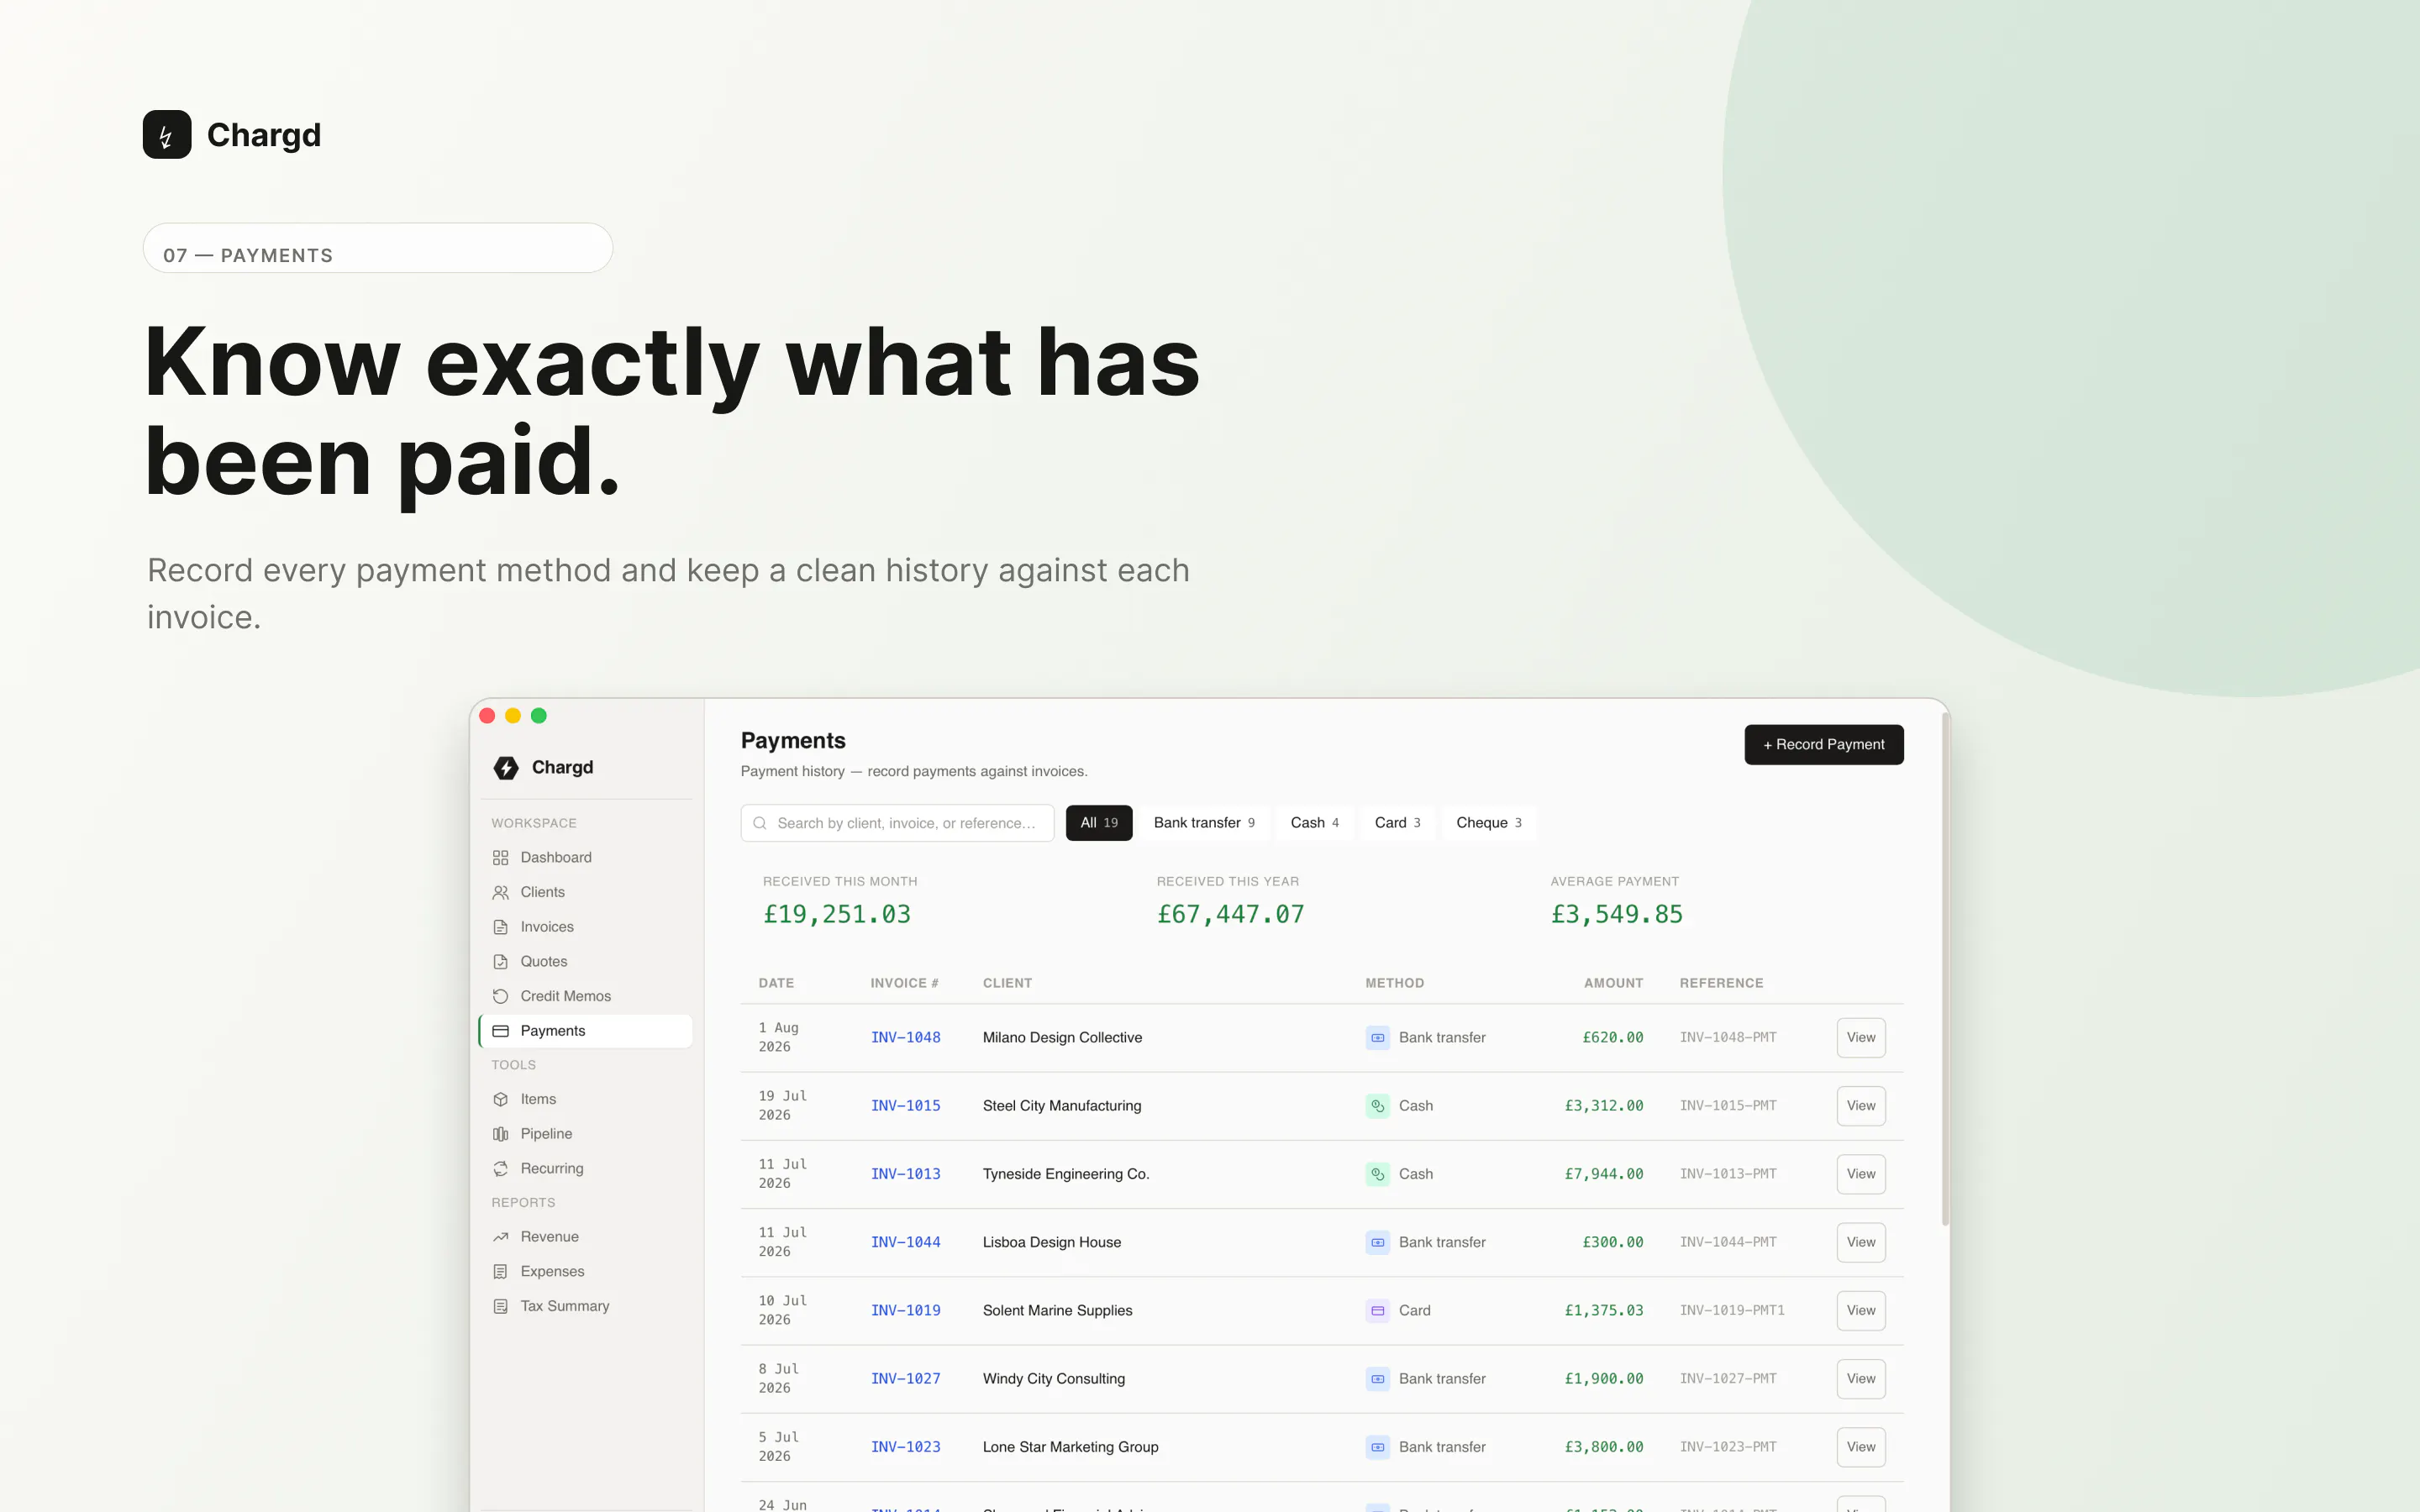Click the Bank transfer icon for Lisboa Design House

(1377, 1242)
